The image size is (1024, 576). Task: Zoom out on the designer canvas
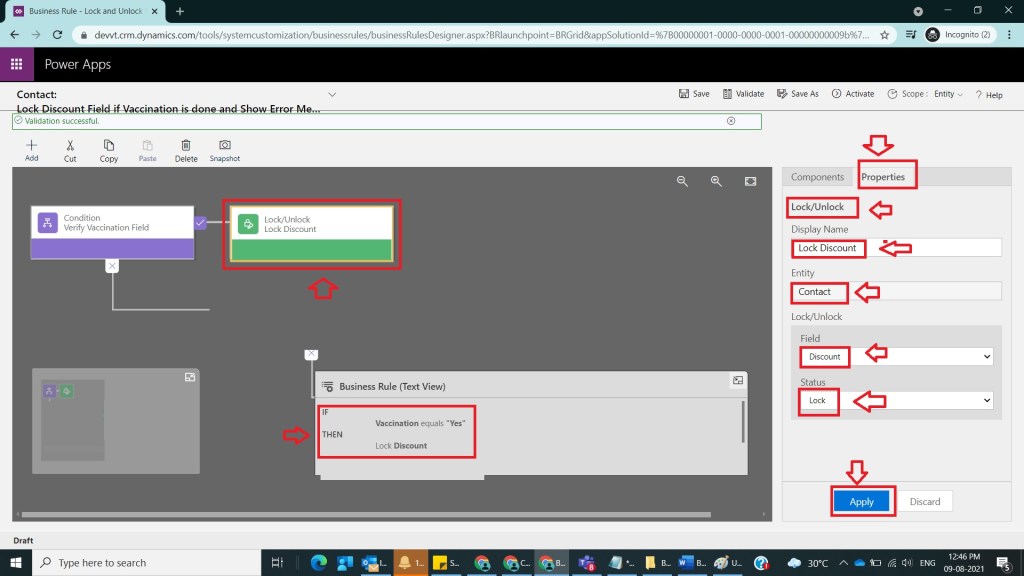pyautogui.click(x=682, y=181)
